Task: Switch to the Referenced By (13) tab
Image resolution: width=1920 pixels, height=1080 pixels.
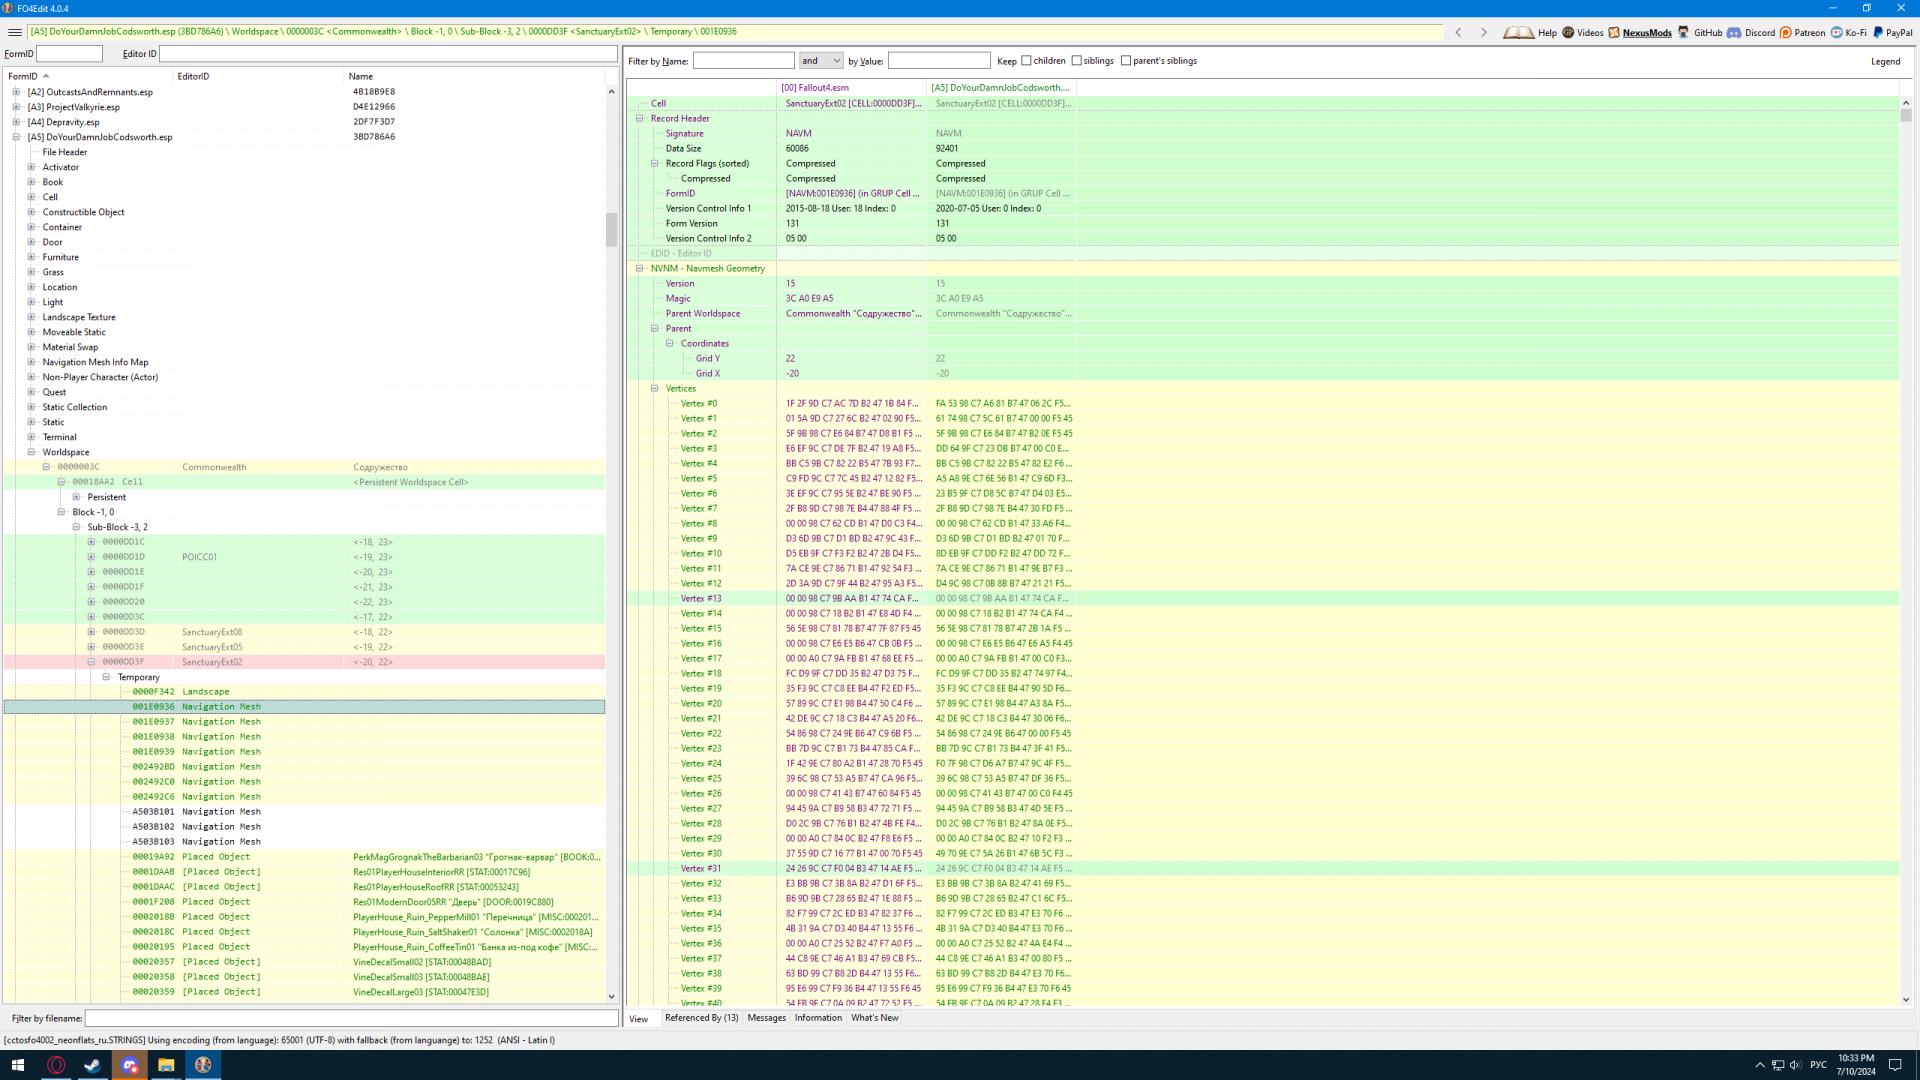Action: 701,1018
